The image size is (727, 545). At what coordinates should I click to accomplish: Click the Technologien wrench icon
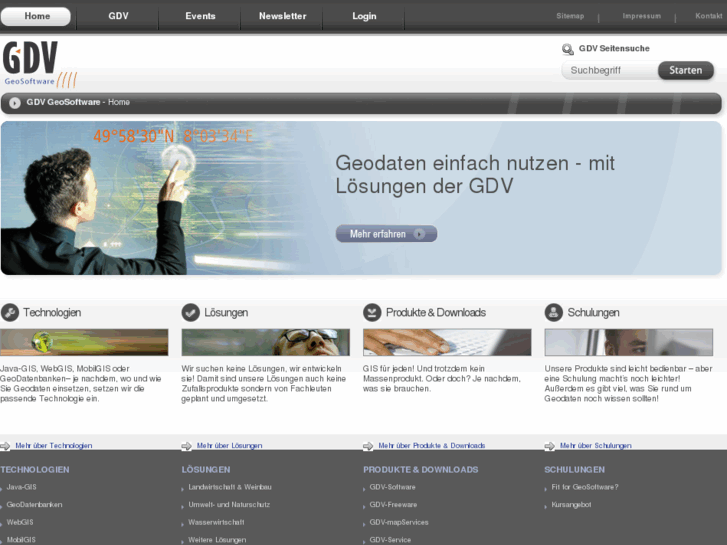click(10, 313)
